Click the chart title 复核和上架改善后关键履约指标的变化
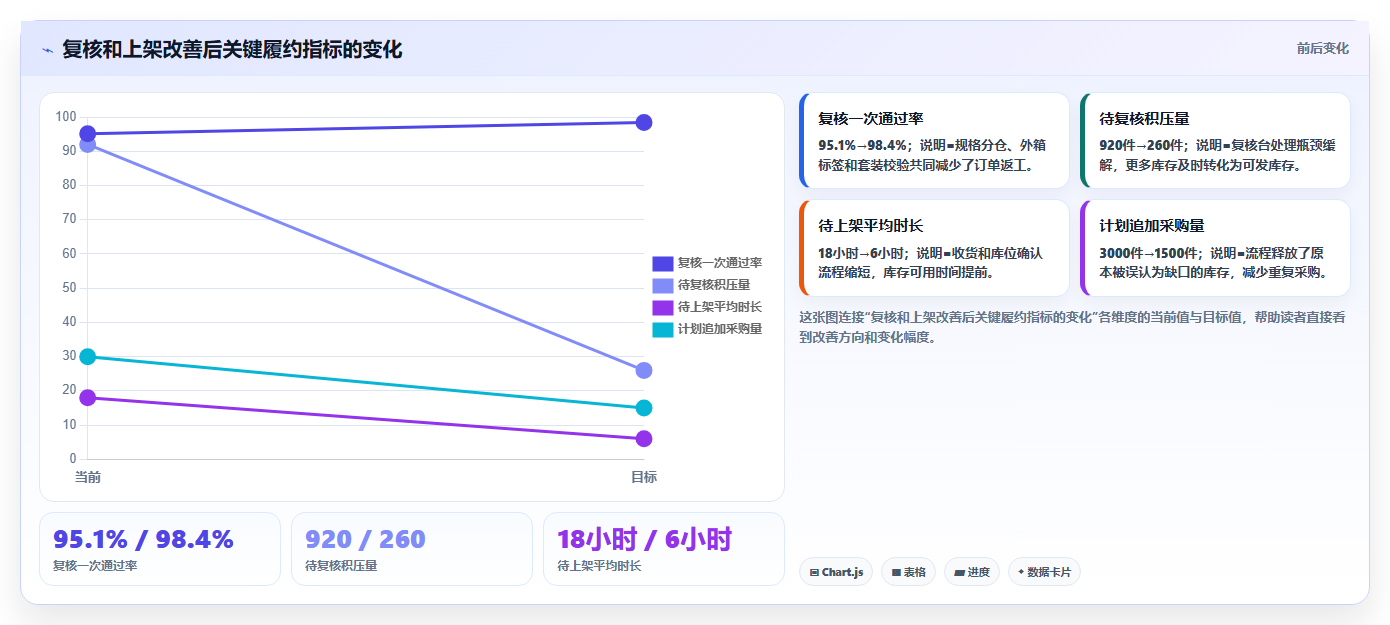1390x625 pixels. point(232,50)
